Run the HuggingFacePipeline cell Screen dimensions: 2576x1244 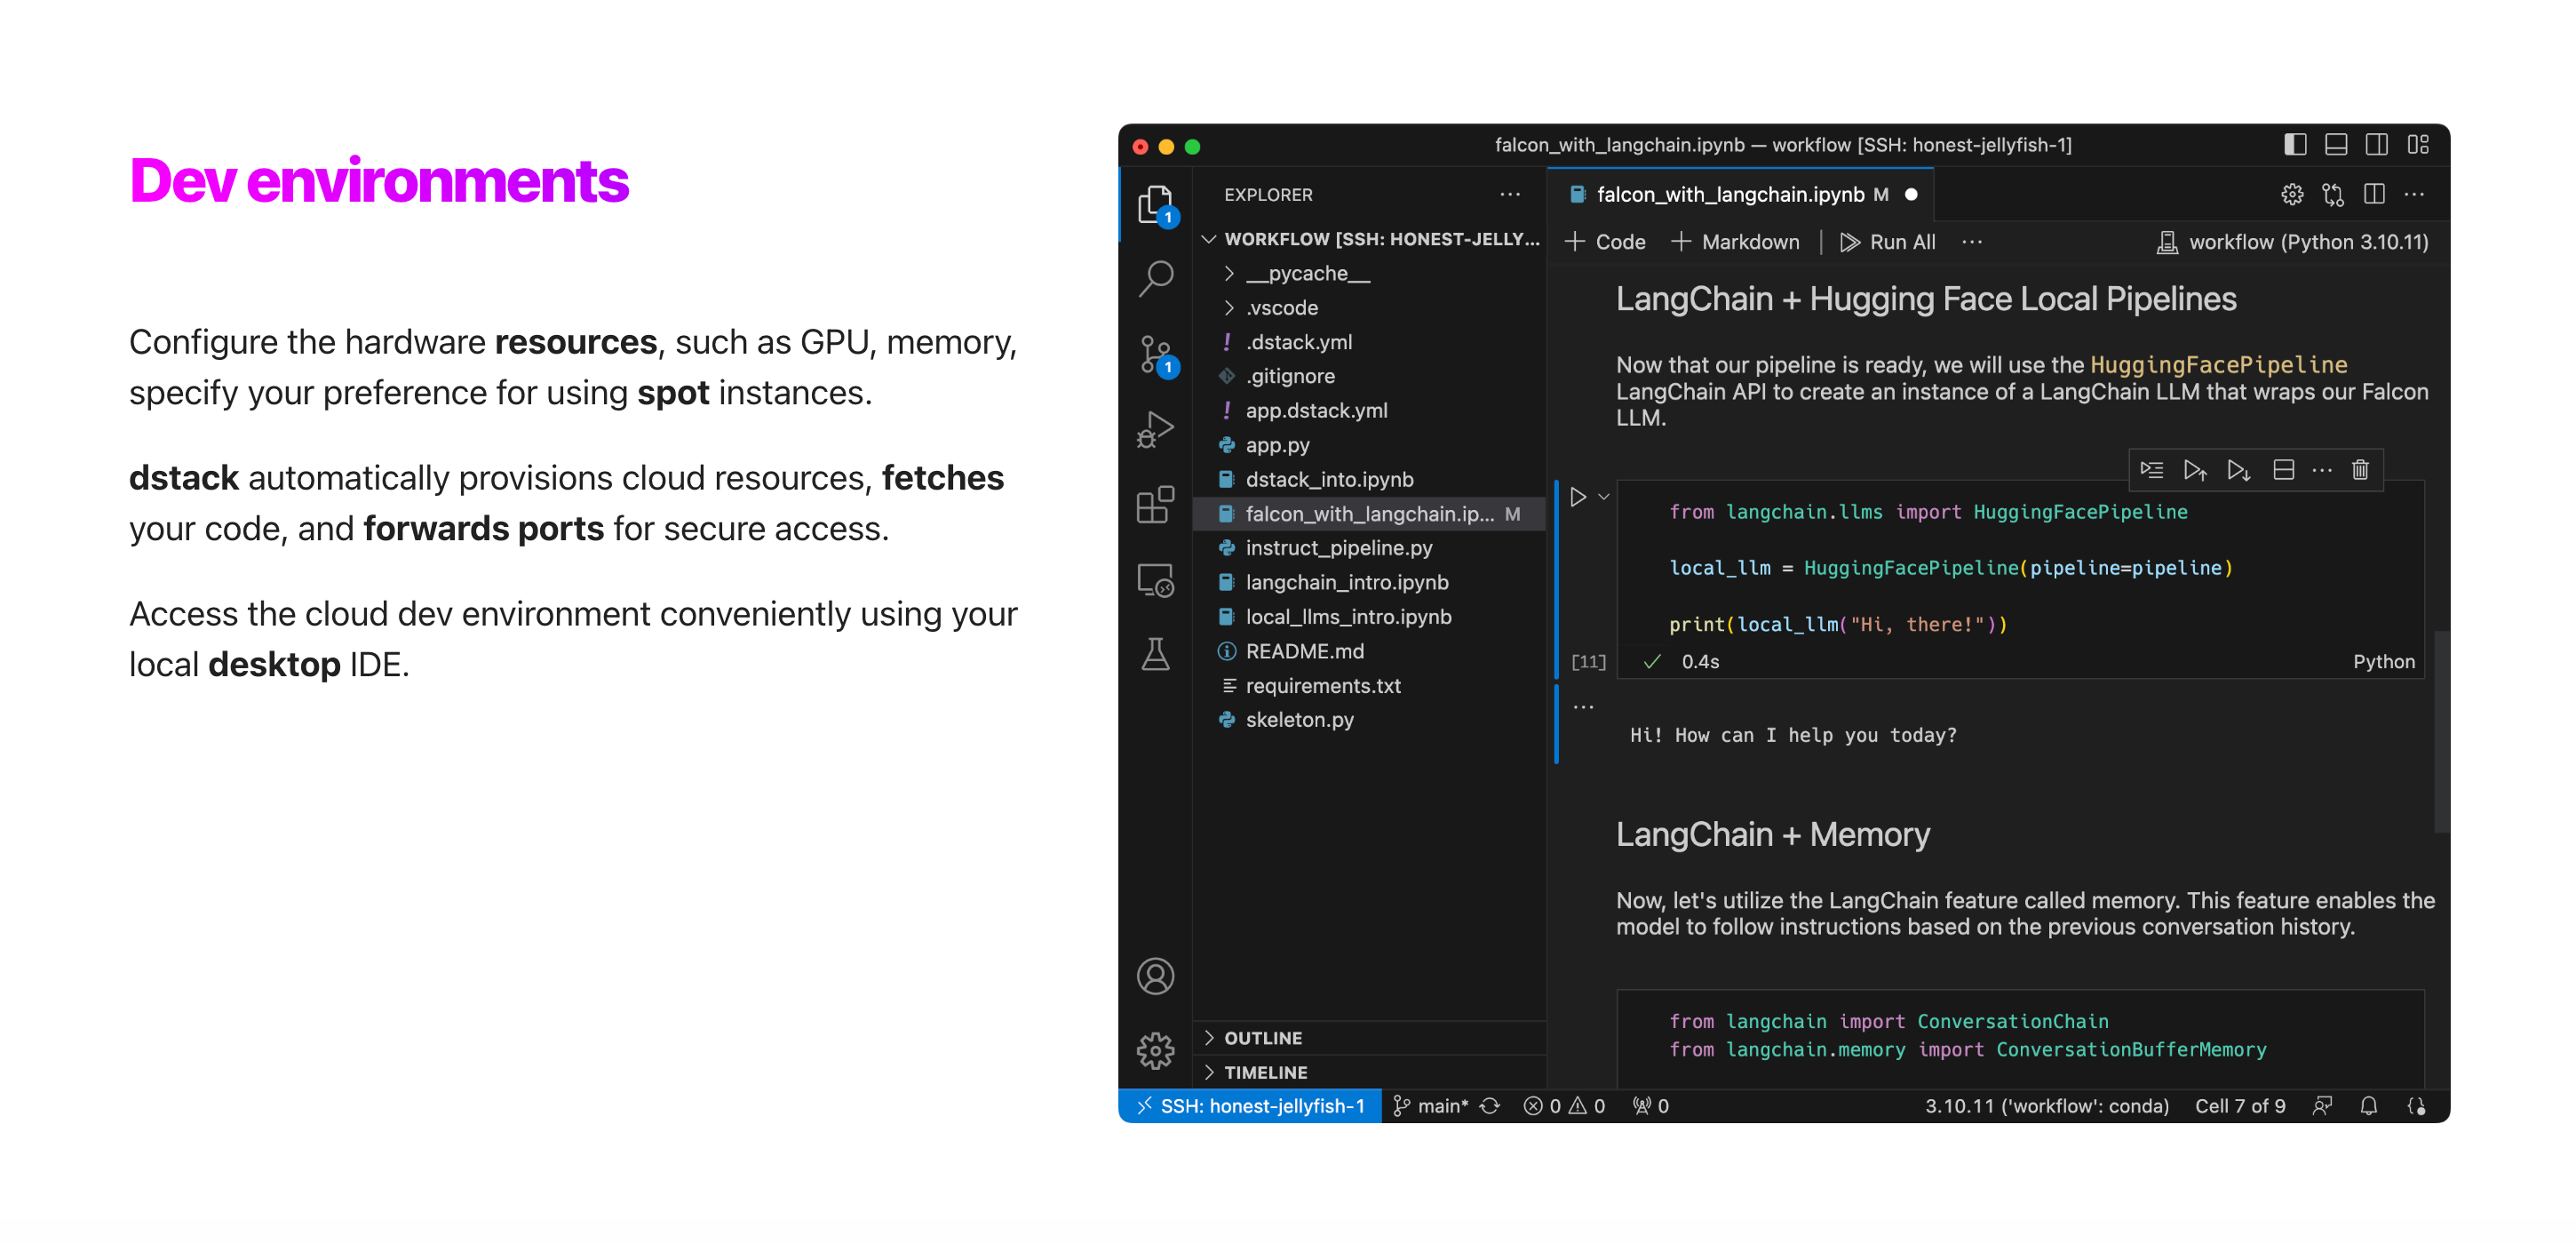(x=1578, y=497)
